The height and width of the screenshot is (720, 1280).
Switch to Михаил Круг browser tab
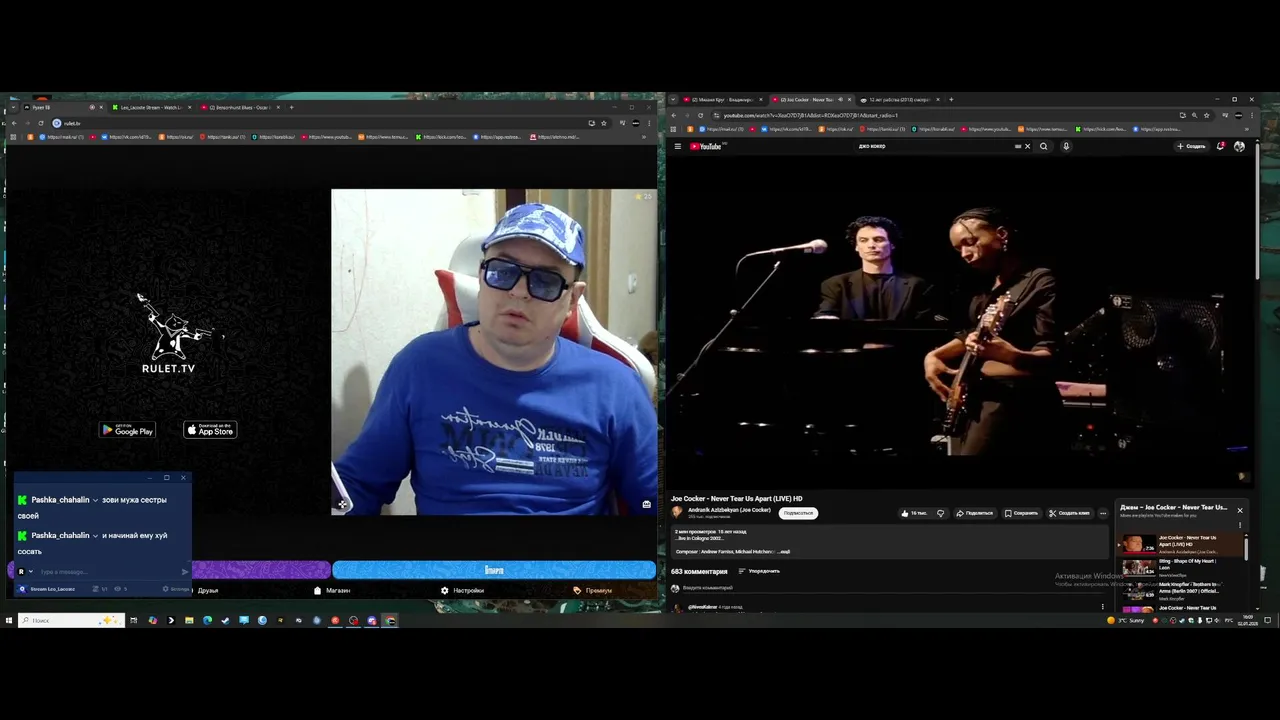coord(722,100)
